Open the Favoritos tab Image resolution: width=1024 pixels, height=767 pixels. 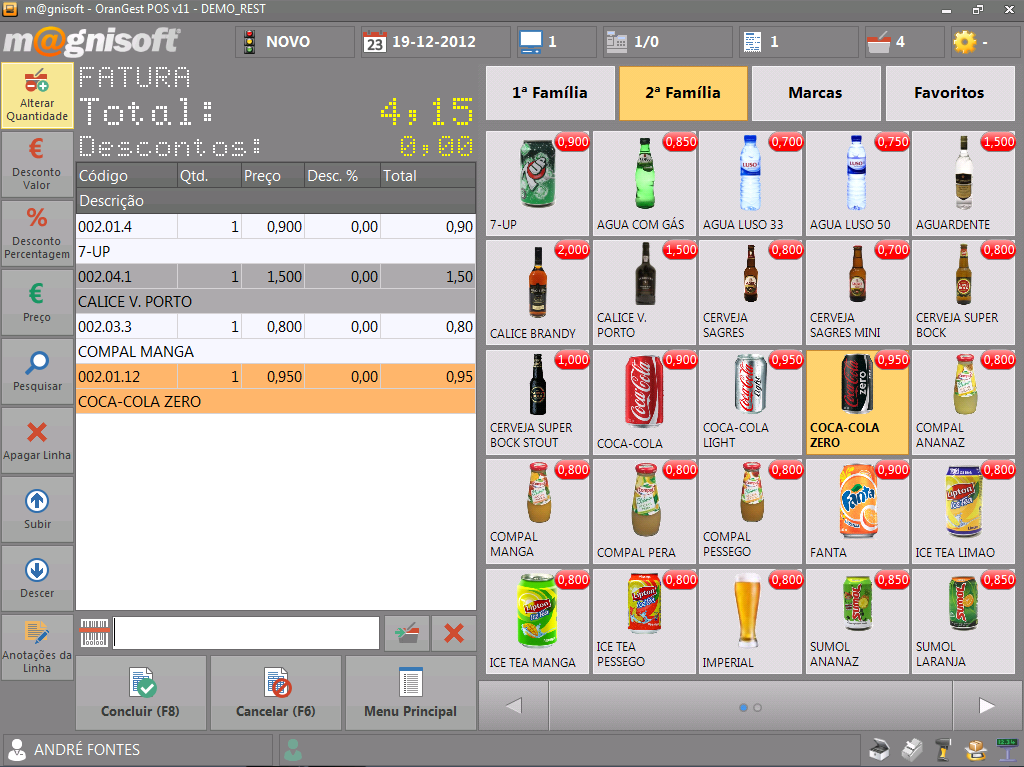tap(950, 93)
